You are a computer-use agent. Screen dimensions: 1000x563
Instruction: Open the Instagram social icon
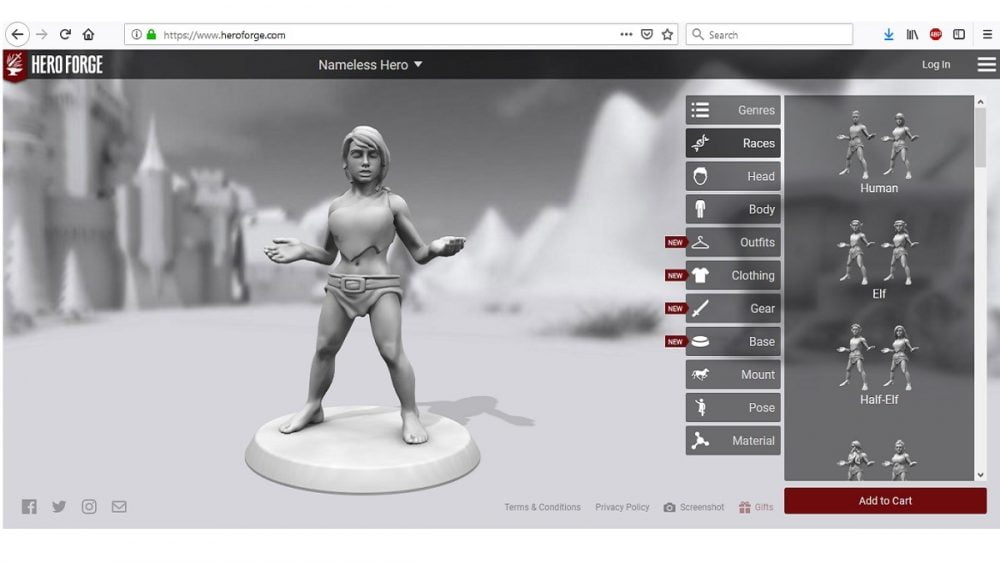(89, 507)
